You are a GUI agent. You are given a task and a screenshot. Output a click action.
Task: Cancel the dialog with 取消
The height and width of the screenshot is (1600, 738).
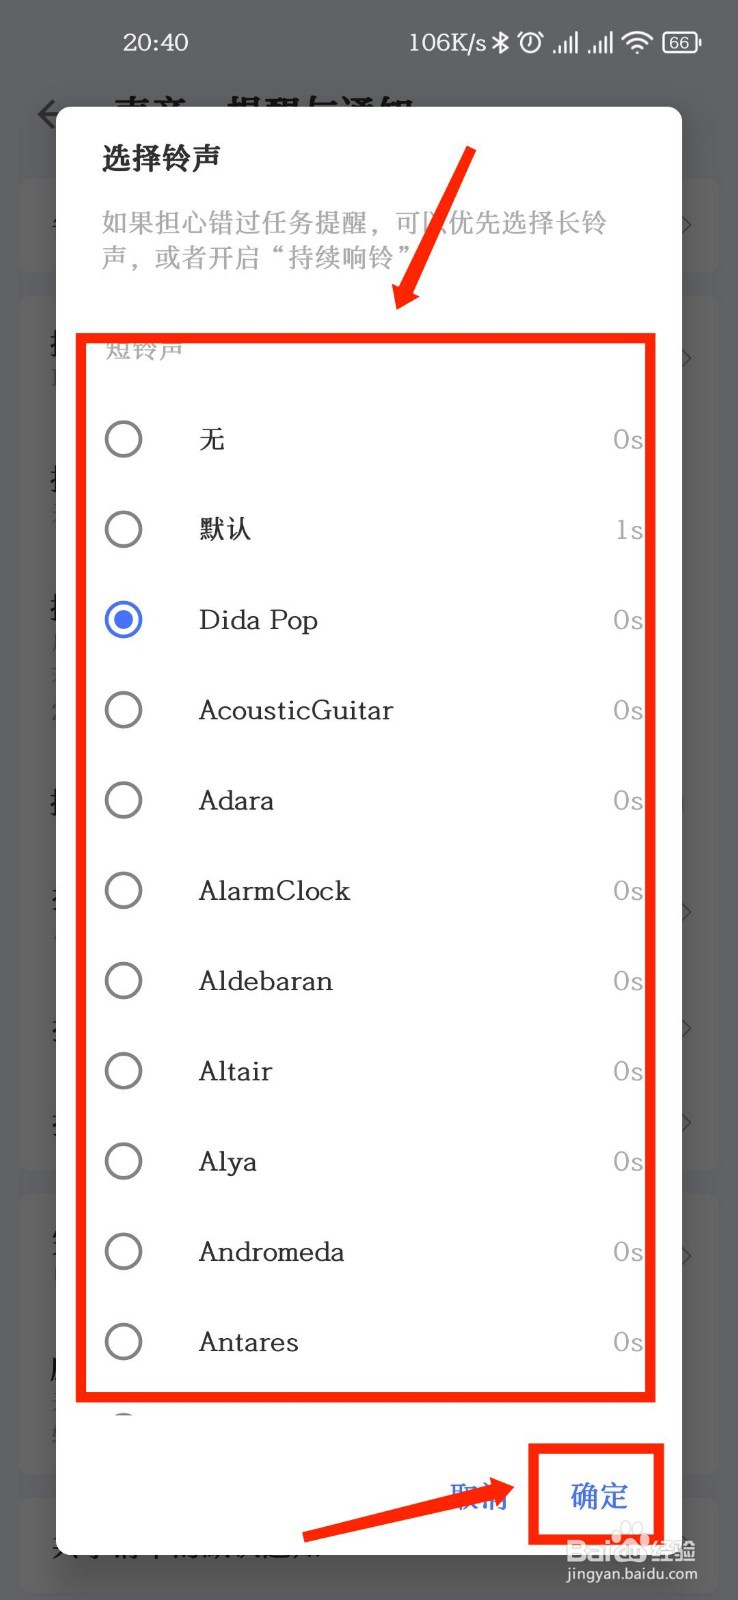click(x=479, y=1496)
